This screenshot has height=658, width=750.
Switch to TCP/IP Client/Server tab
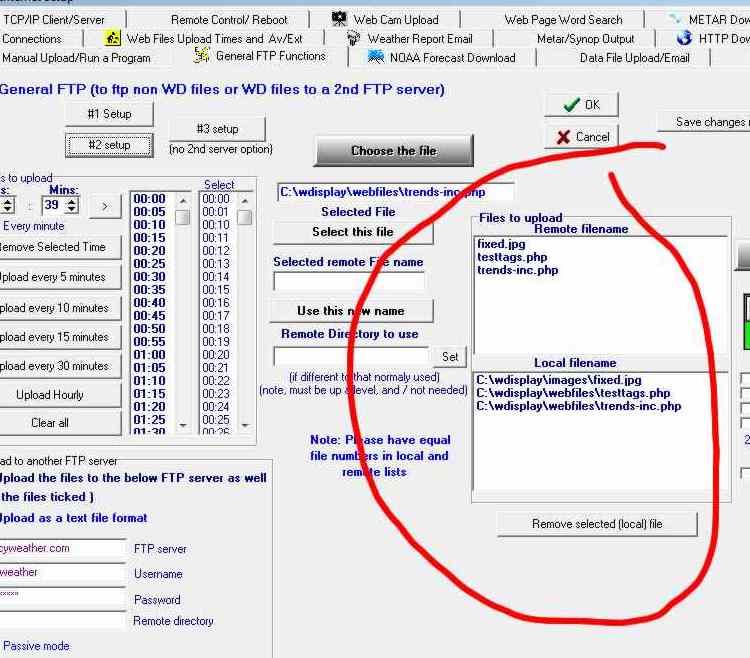tap(54, 20)
